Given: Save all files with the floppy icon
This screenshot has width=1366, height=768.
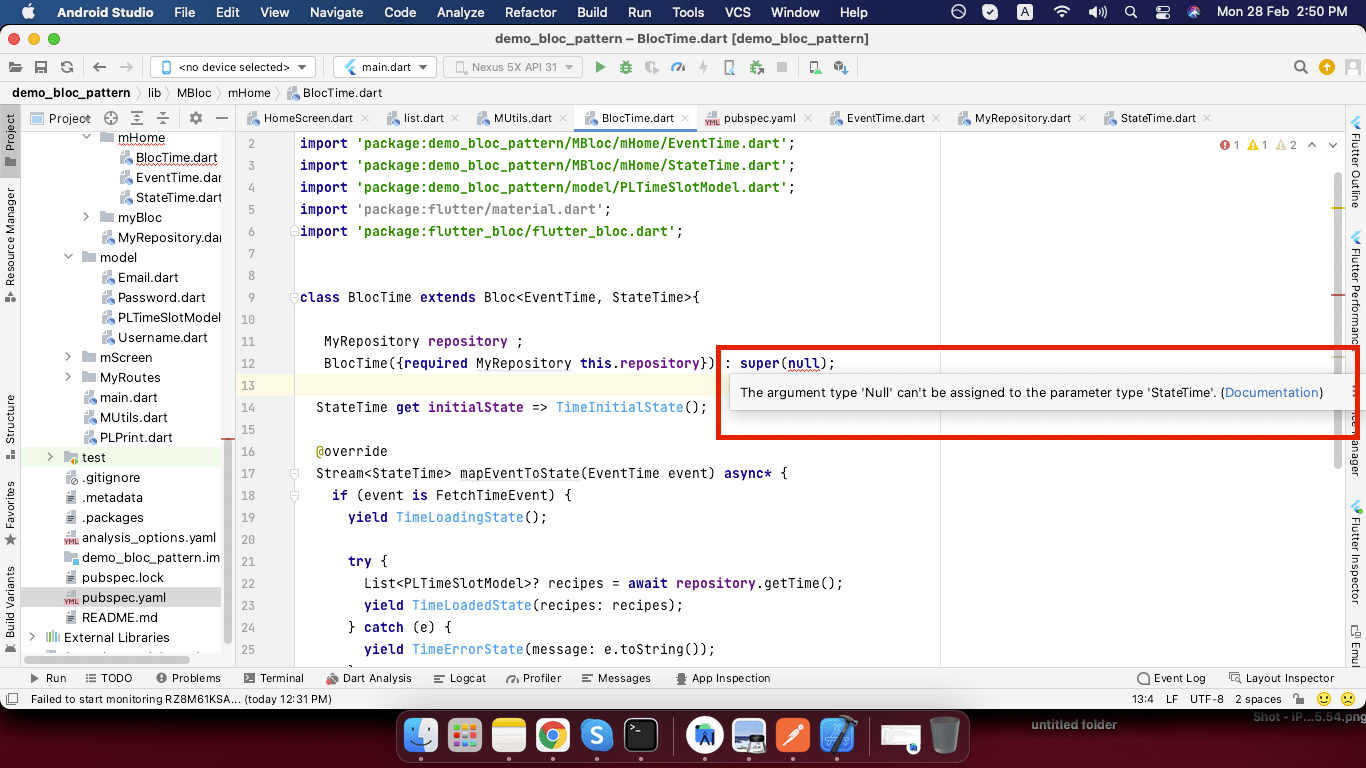Looking at the screenshot, I should tap(41, 67).
